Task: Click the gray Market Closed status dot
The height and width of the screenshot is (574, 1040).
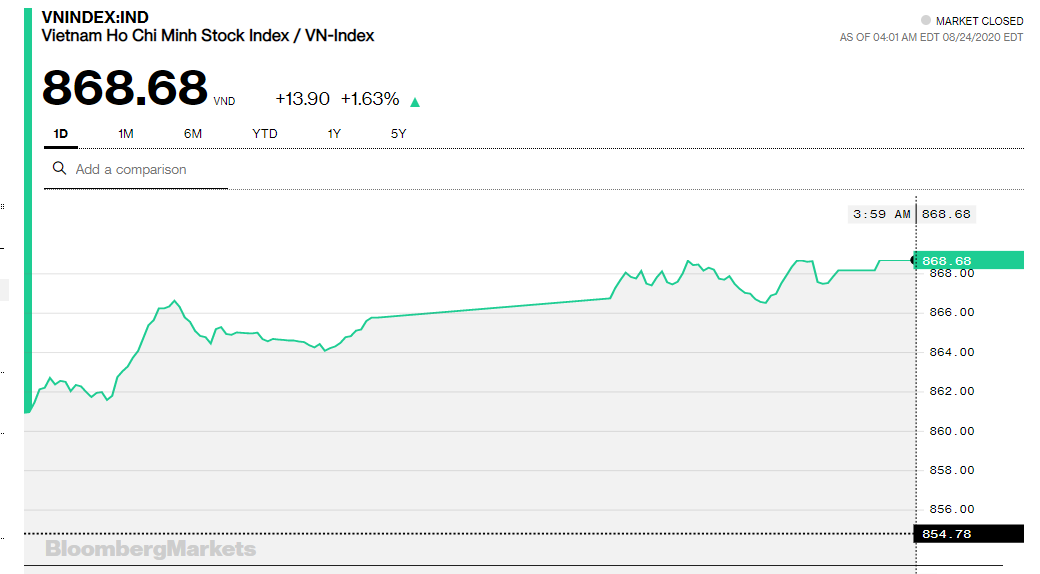Action: (926, 20)
